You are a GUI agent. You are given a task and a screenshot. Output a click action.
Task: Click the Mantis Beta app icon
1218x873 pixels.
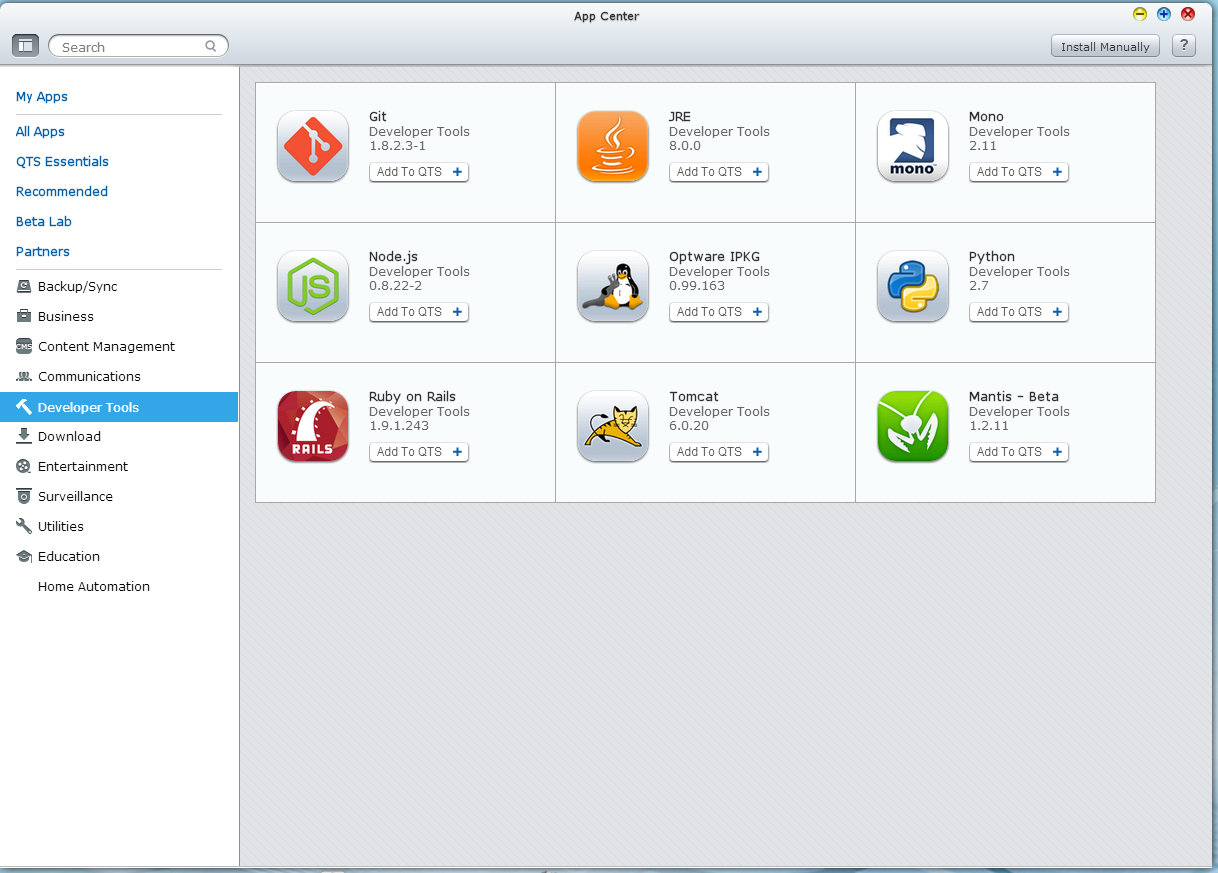pyautogui.click(x=913, y=426)
